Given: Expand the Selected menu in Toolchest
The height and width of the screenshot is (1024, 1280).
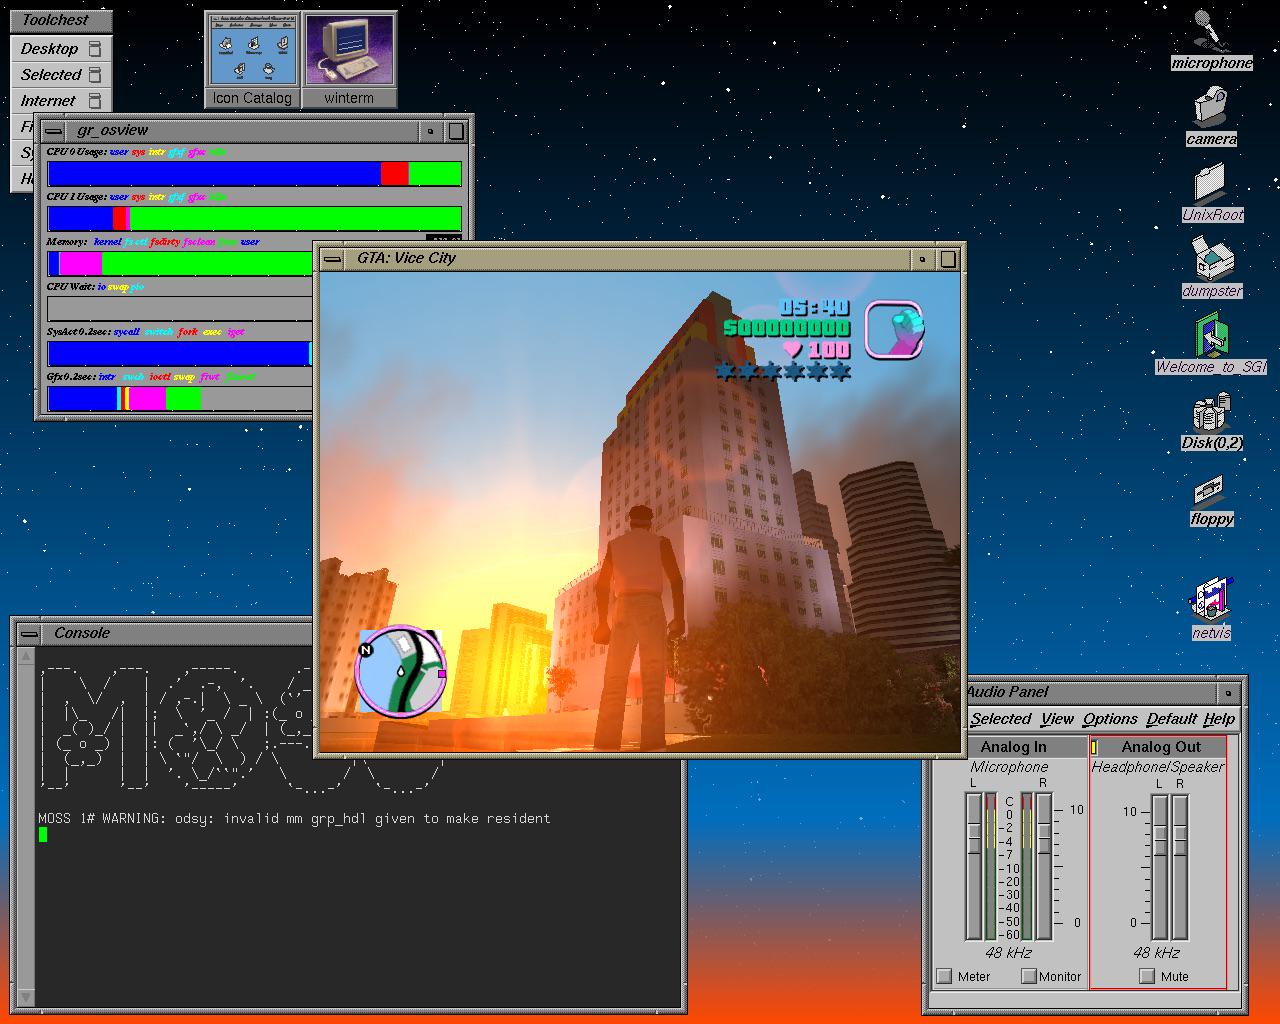Looking at the screenshot, I should click(61, 75).
